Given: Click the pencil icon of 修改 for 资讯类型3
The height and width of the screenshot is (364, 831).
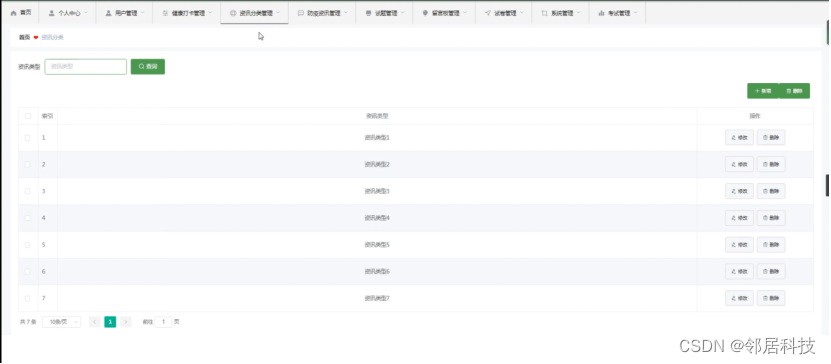Looking at the screenshot, I should [x=733, y=191].
